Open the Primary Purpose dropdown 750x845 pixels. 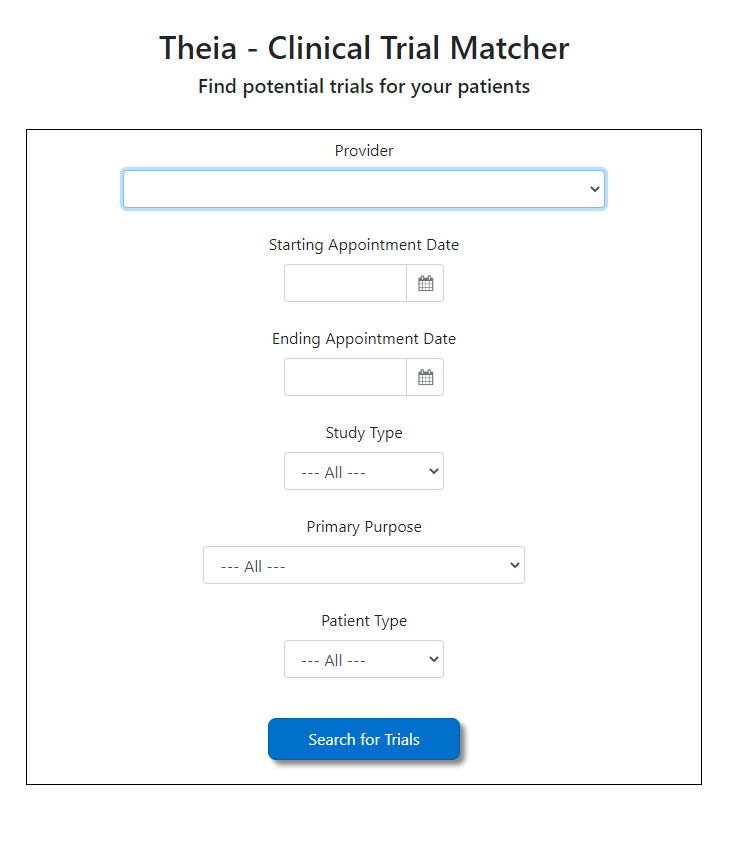(x=363, y=565)
